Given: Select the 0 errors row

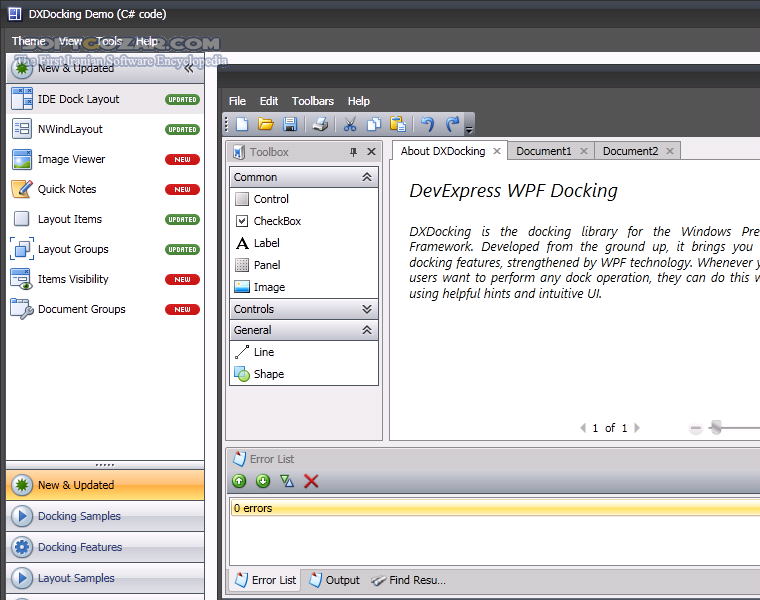Looking at the screenshot, I should tap(495, 508).
